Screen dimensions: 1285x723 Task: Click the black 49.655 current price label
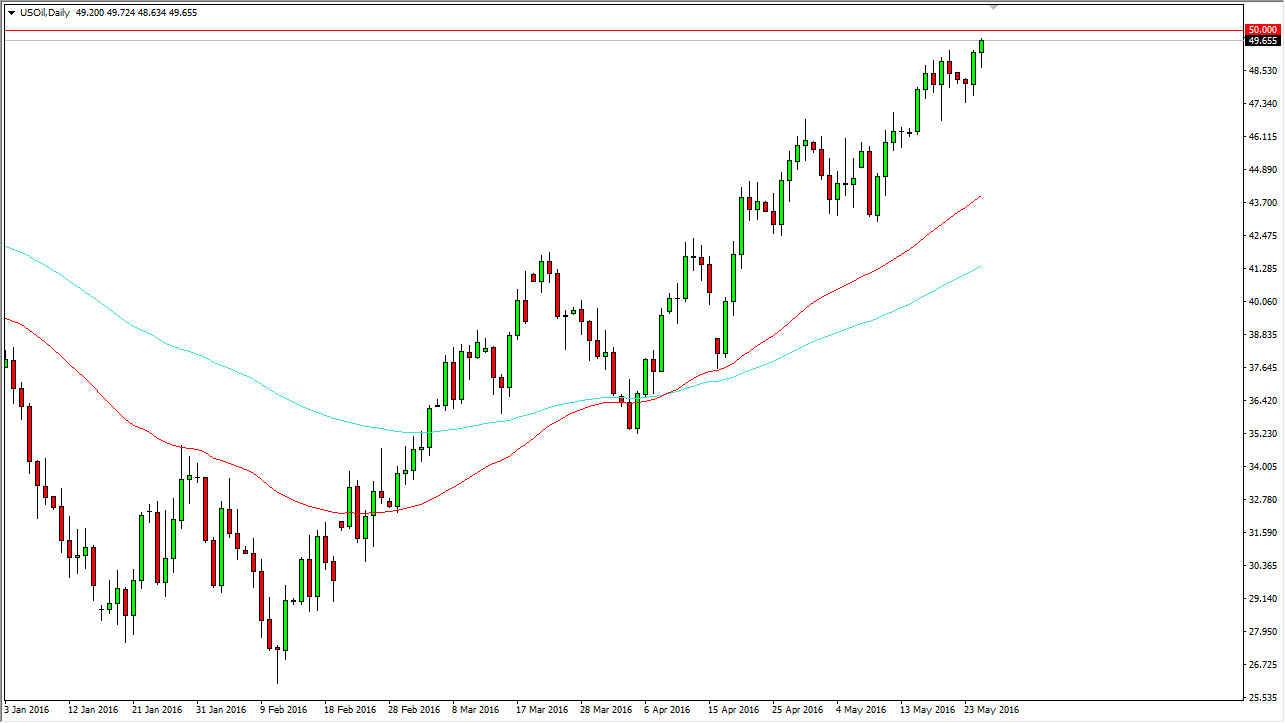(x=1263, y=41)
